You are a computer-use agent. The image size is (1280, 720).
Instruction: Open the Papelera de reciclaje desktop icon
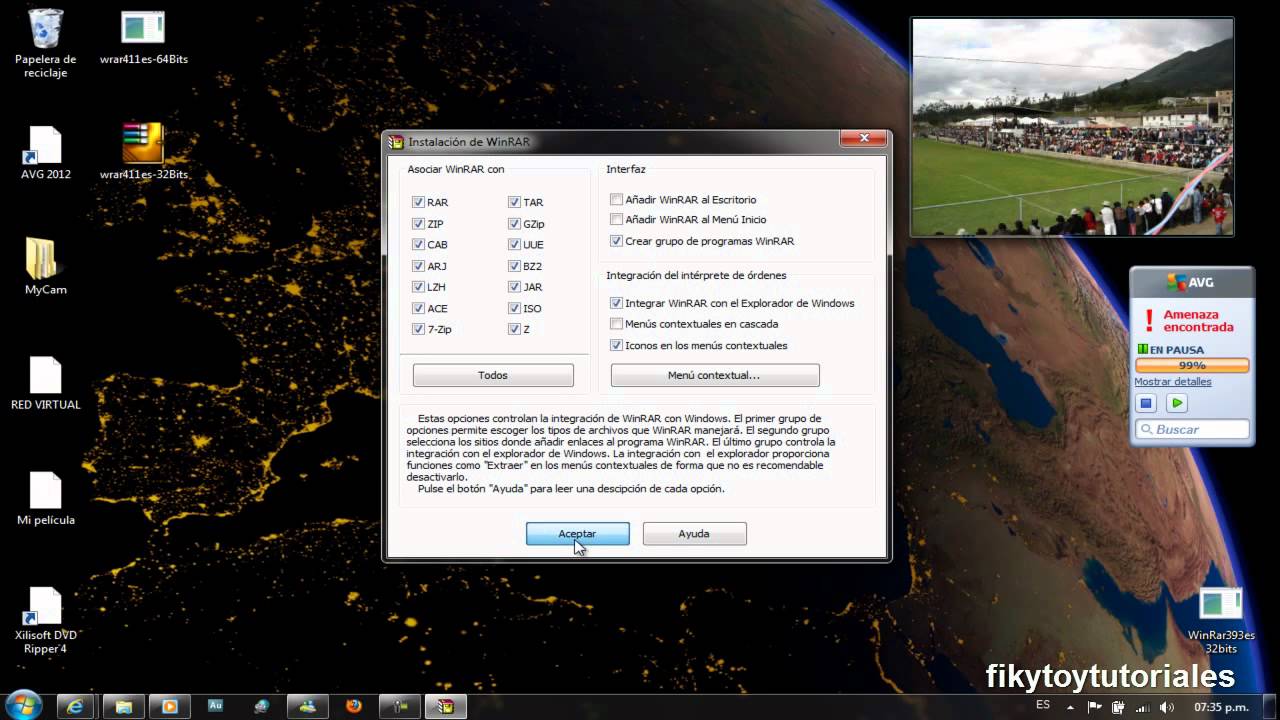tap(45, 43)
